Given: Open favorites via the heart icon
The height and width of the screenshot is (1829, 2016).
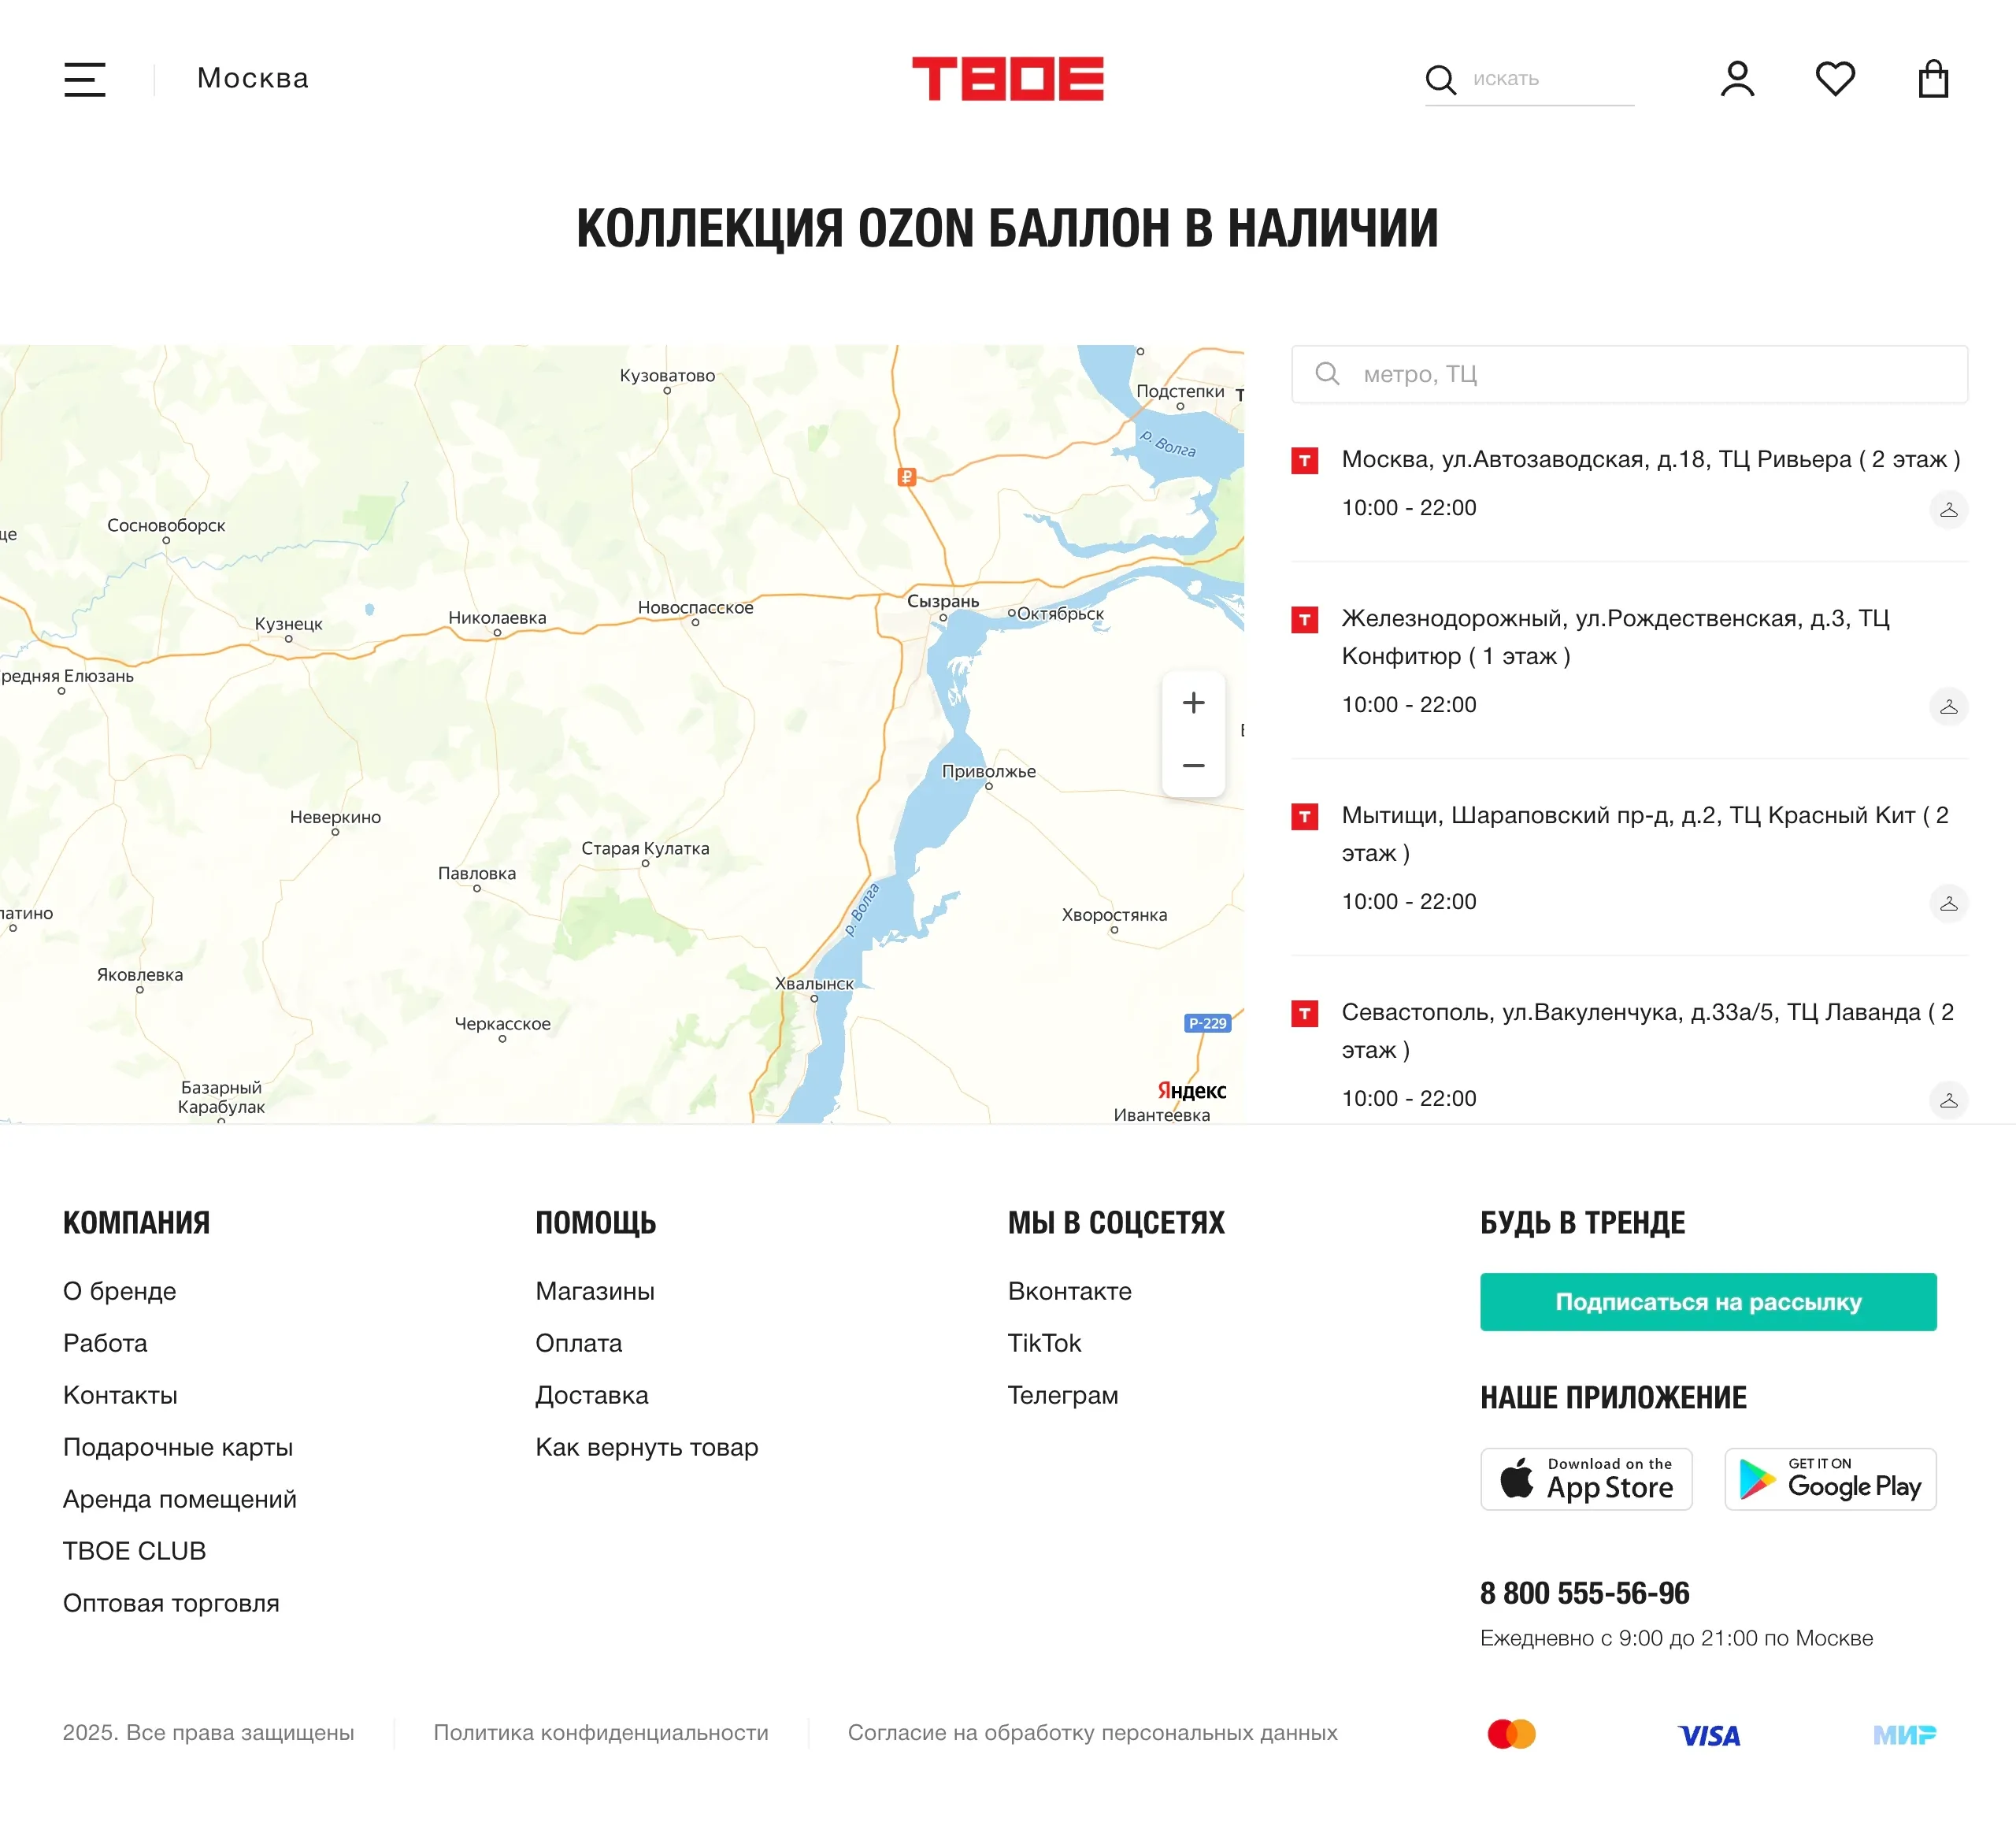Looking at the screenshot, I should tap(1835, 79).
